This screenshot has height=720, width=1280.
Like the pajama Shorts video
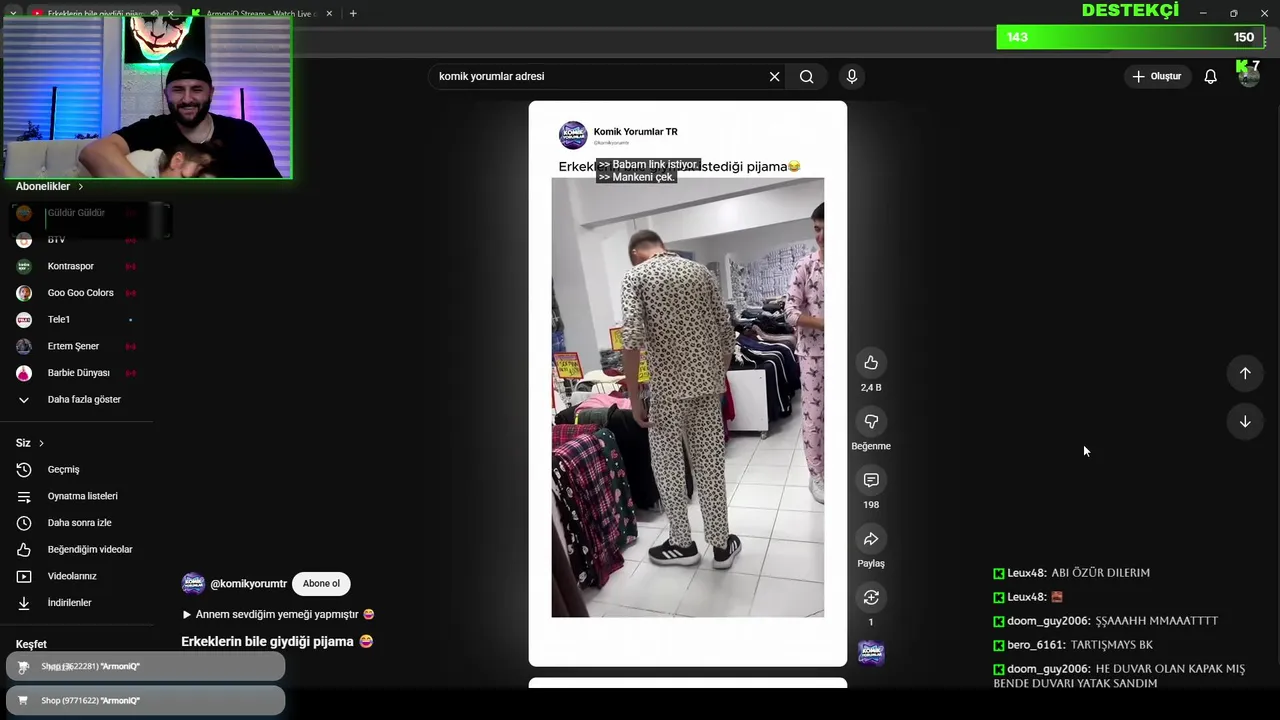(871, 363)
